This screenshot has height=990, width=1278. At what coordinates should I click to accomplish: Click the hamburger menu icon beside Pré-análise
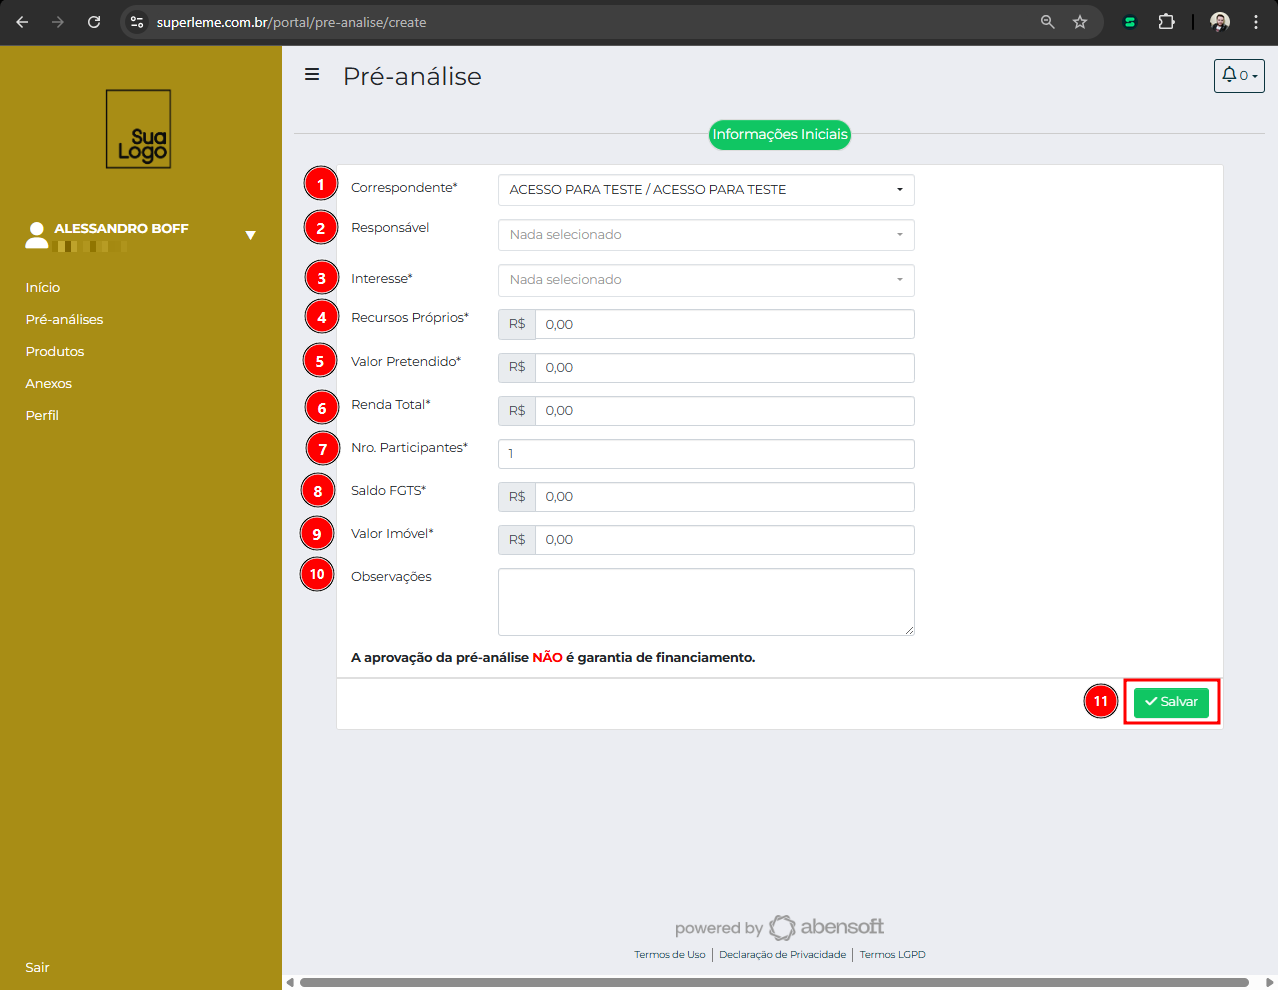pyautogui.click(x=312, y=75)
